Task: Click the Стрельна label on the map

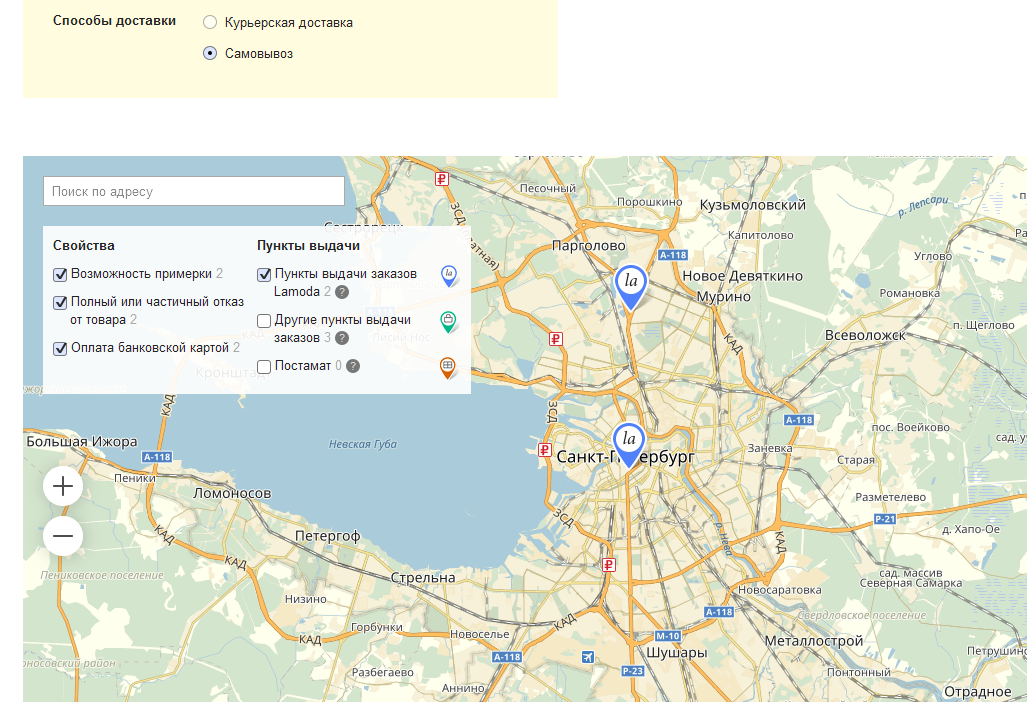Action: pyautogui.click(x=423, y=578)
